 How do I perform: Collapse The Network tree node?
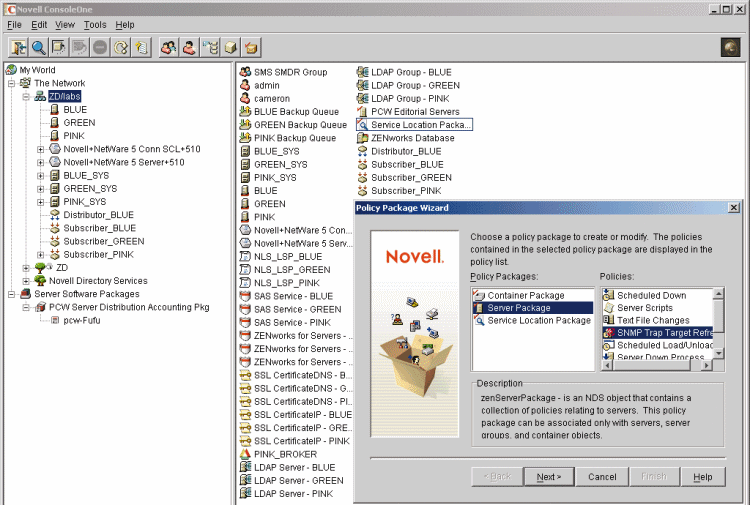11,83
